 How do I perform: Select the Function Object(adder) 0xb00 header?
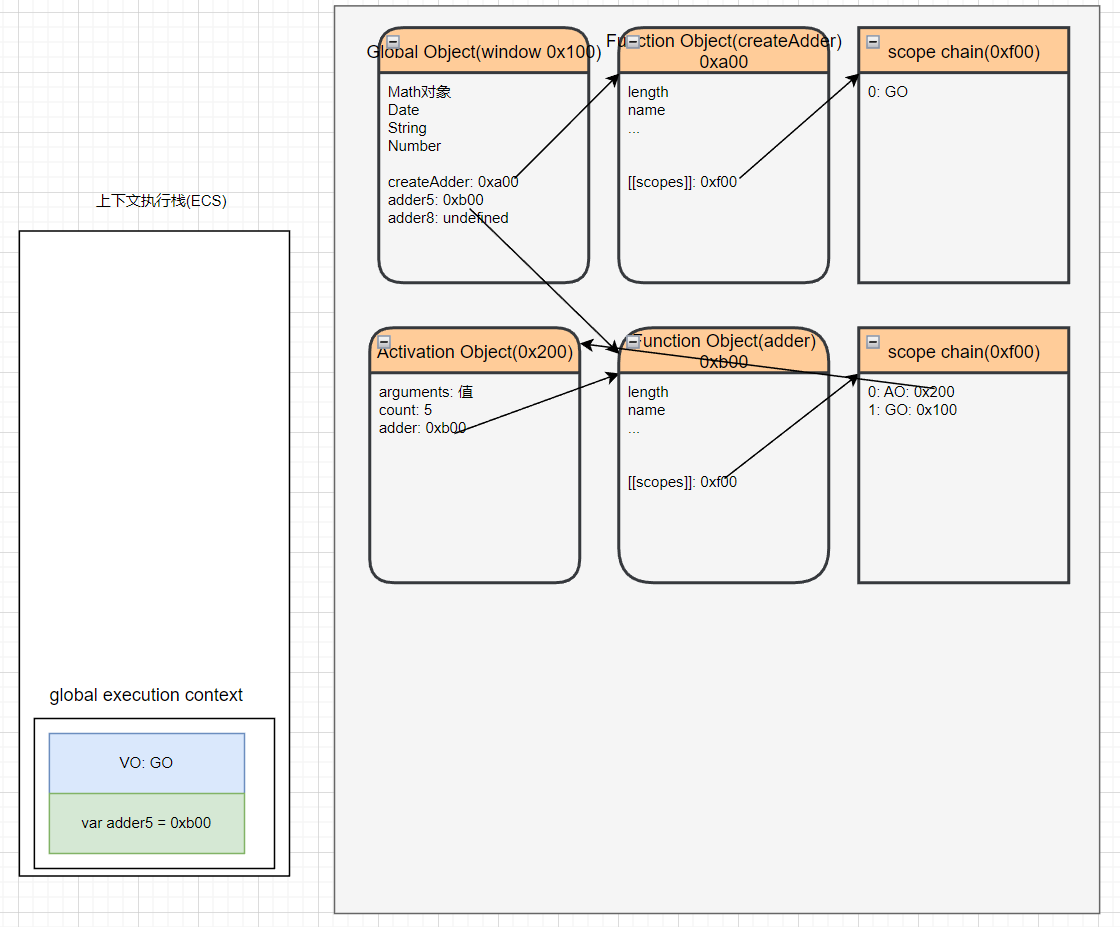724,351
